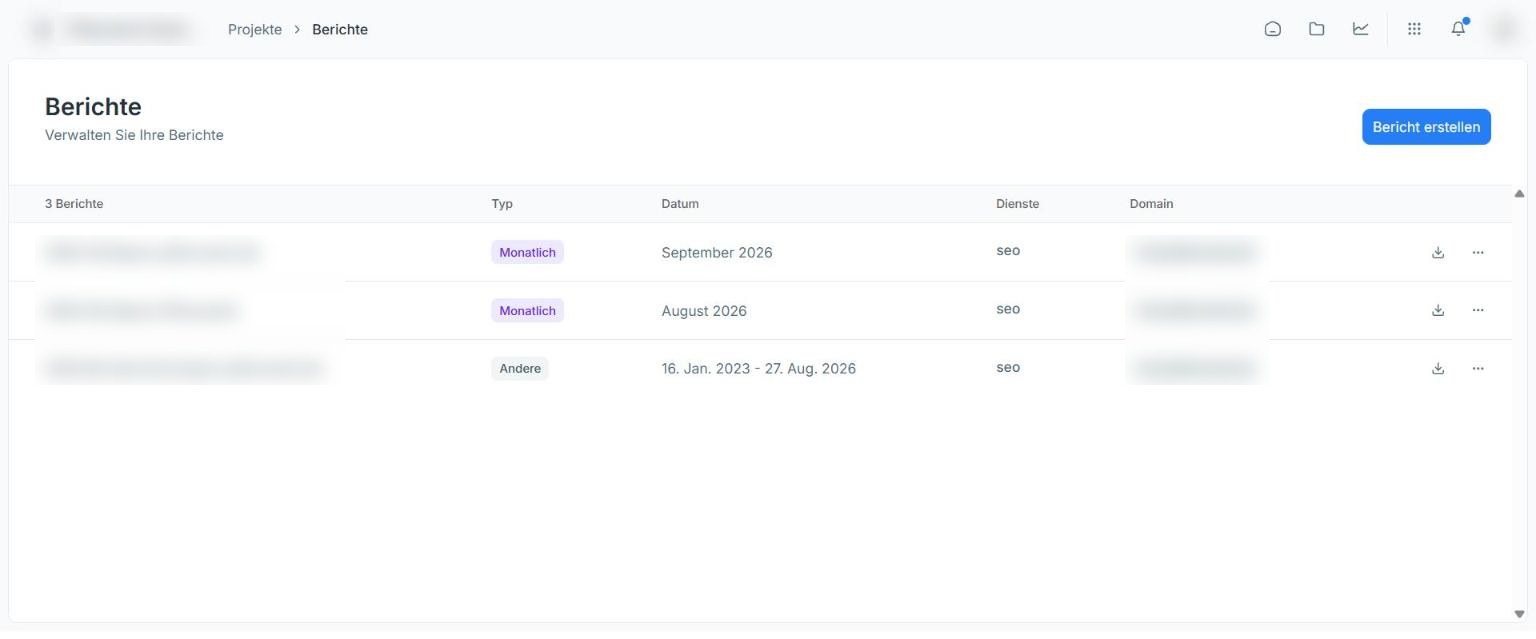Click the Monatlich tag for August 2026
The width and height of the screenshot is (1536, 639).
click(527, 310)
